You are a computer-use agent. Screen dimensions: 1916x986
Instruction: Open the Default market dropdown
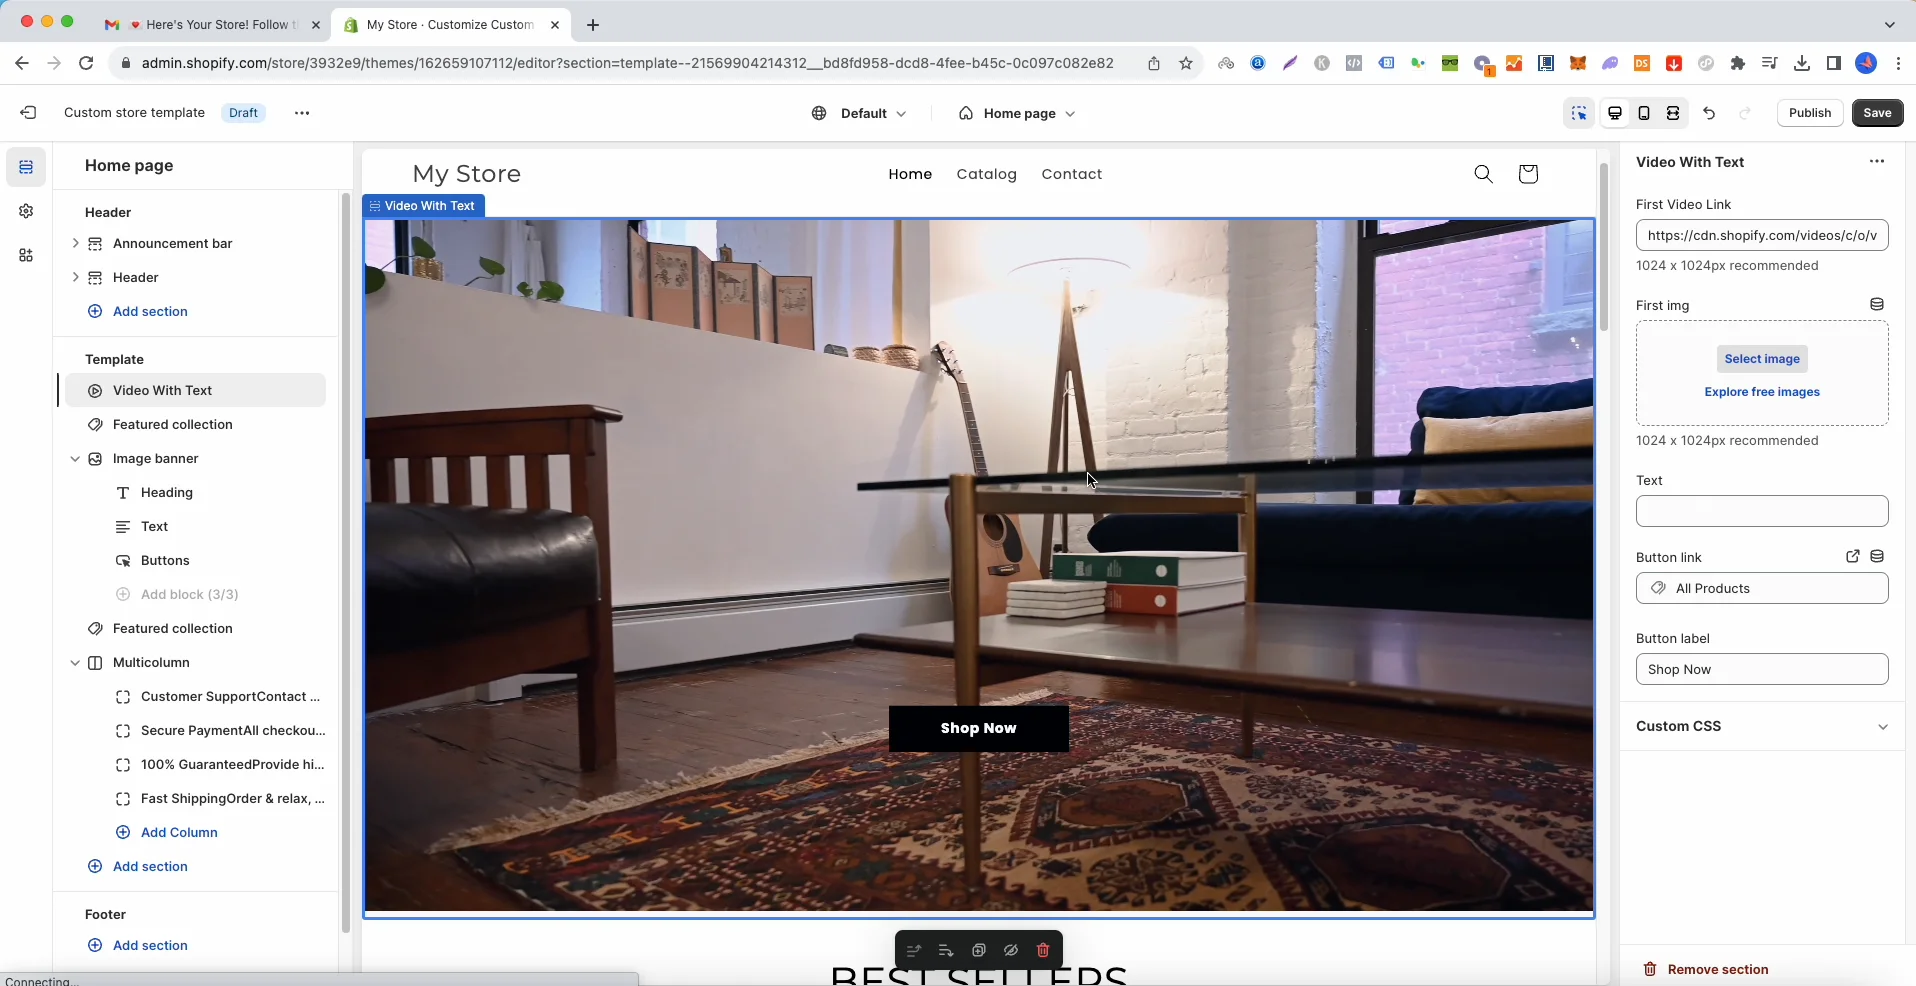(859, 113)
